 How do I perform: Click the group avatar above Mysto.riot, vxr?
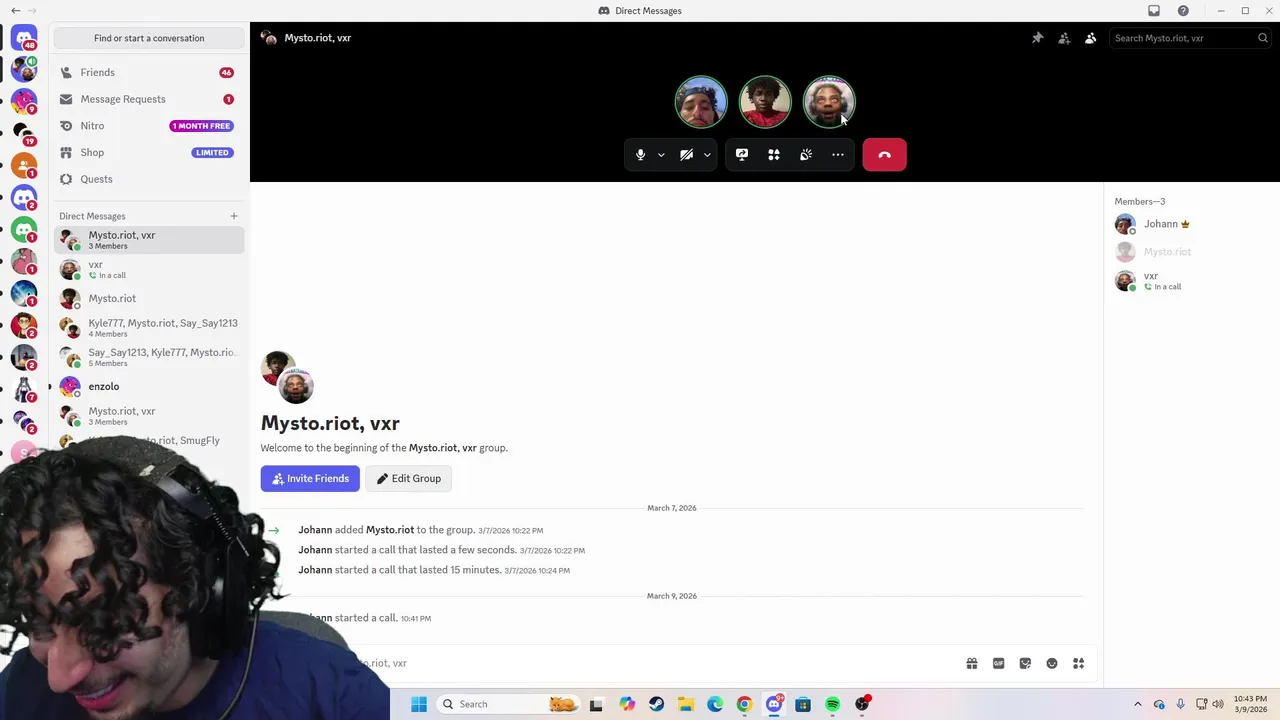(287, 377)
